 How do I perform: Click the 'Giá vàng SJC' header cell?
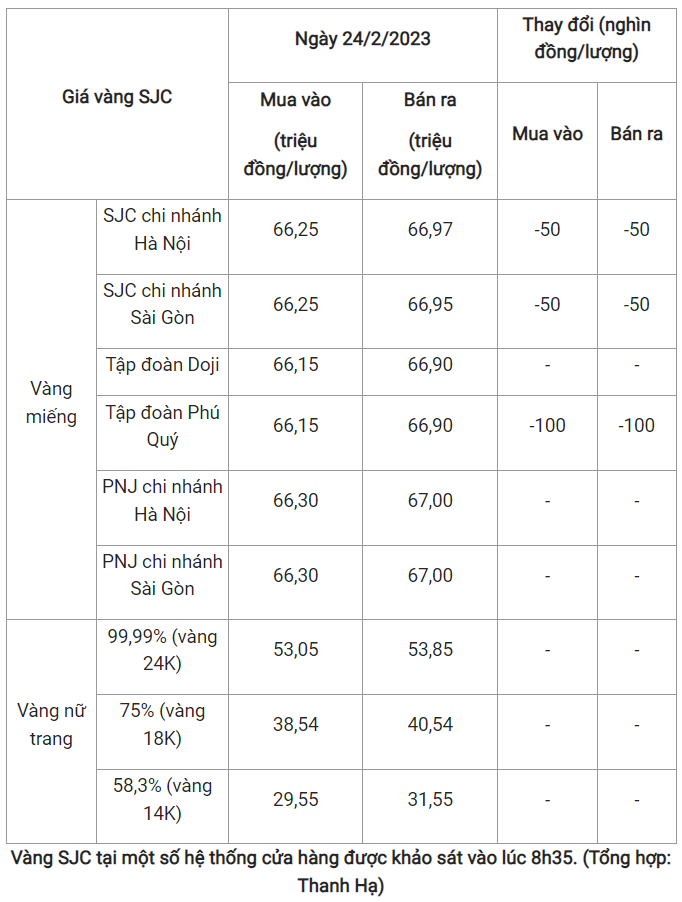117,98
